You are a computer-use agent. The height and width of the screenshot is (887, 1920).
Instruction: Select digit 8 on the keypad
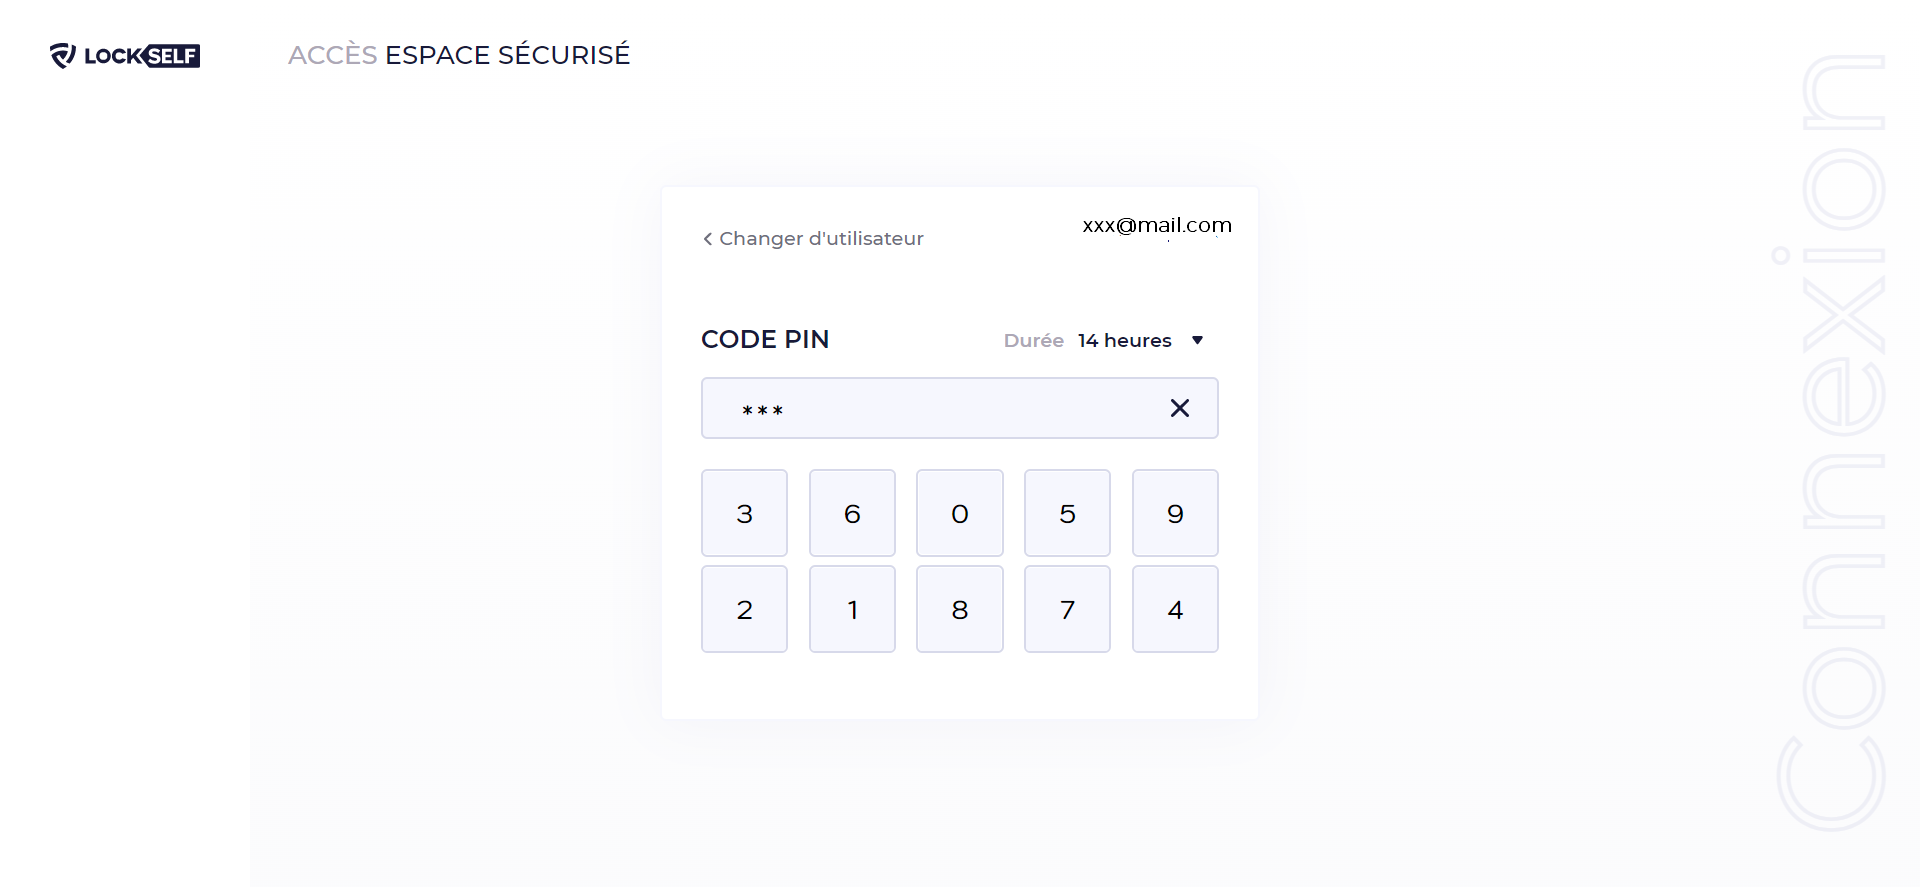[960, 609]
